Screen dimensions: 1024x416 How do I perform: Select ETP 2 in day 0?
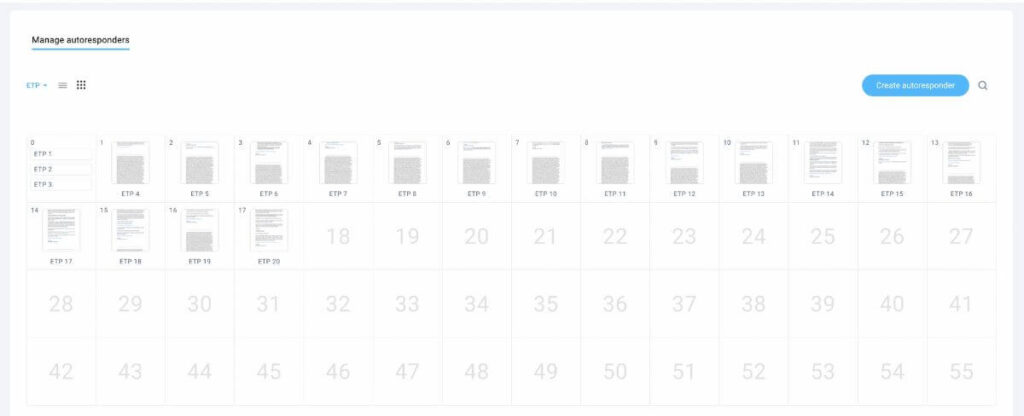pyautogui.click(x=61, y=169)
